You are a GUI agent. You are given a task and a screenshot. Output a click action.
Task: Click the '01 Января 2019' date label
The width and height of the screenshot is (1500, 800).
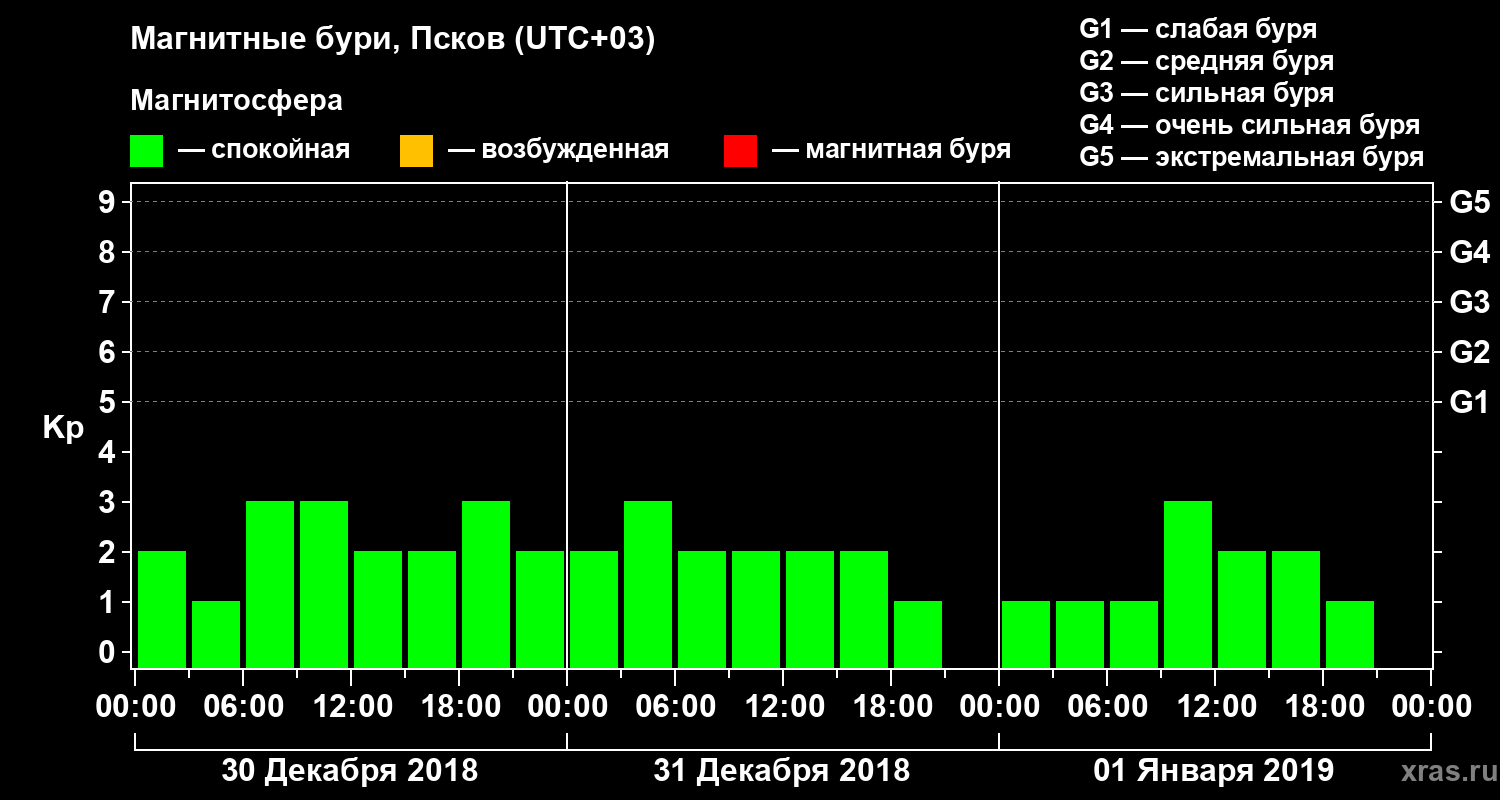pos(1214,771)
